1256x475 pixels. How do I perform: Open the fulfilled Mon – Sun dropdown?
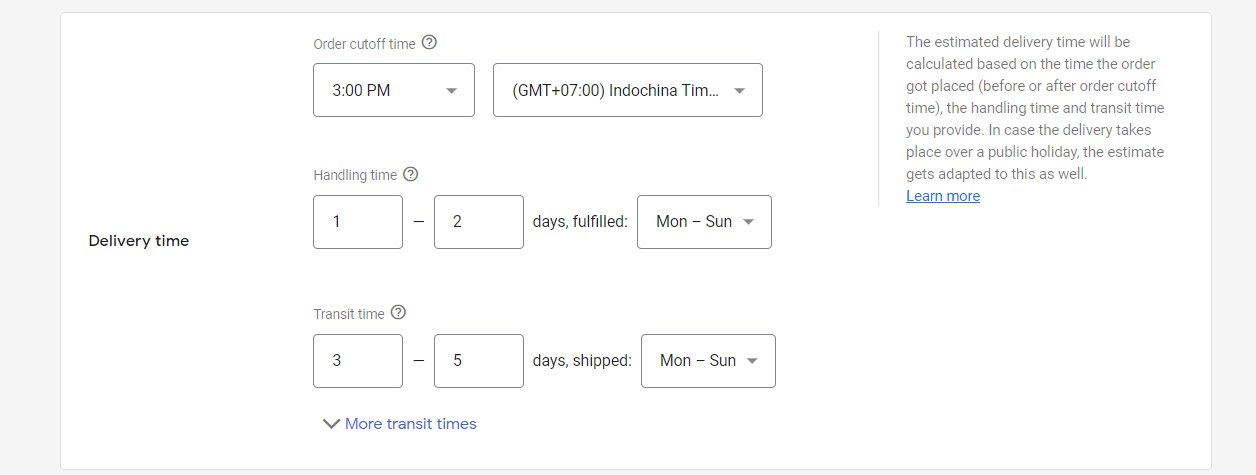click(x=704, y=222)
